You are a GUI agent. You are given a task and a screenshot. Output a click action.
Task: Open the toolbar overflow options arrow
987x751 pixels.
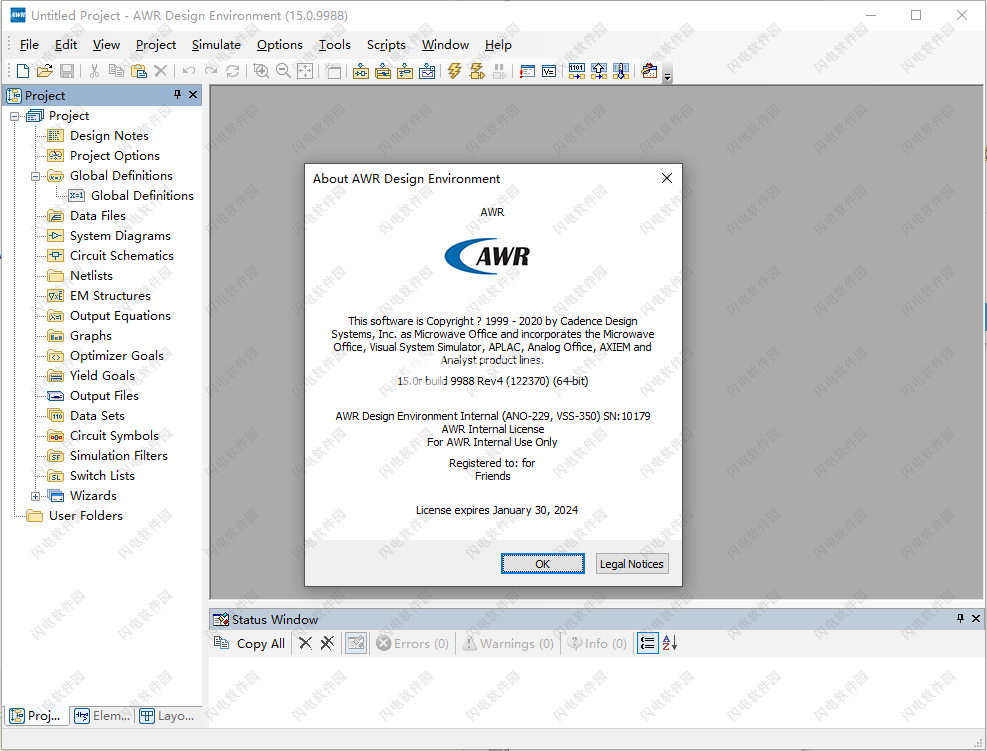click(668, 76)
